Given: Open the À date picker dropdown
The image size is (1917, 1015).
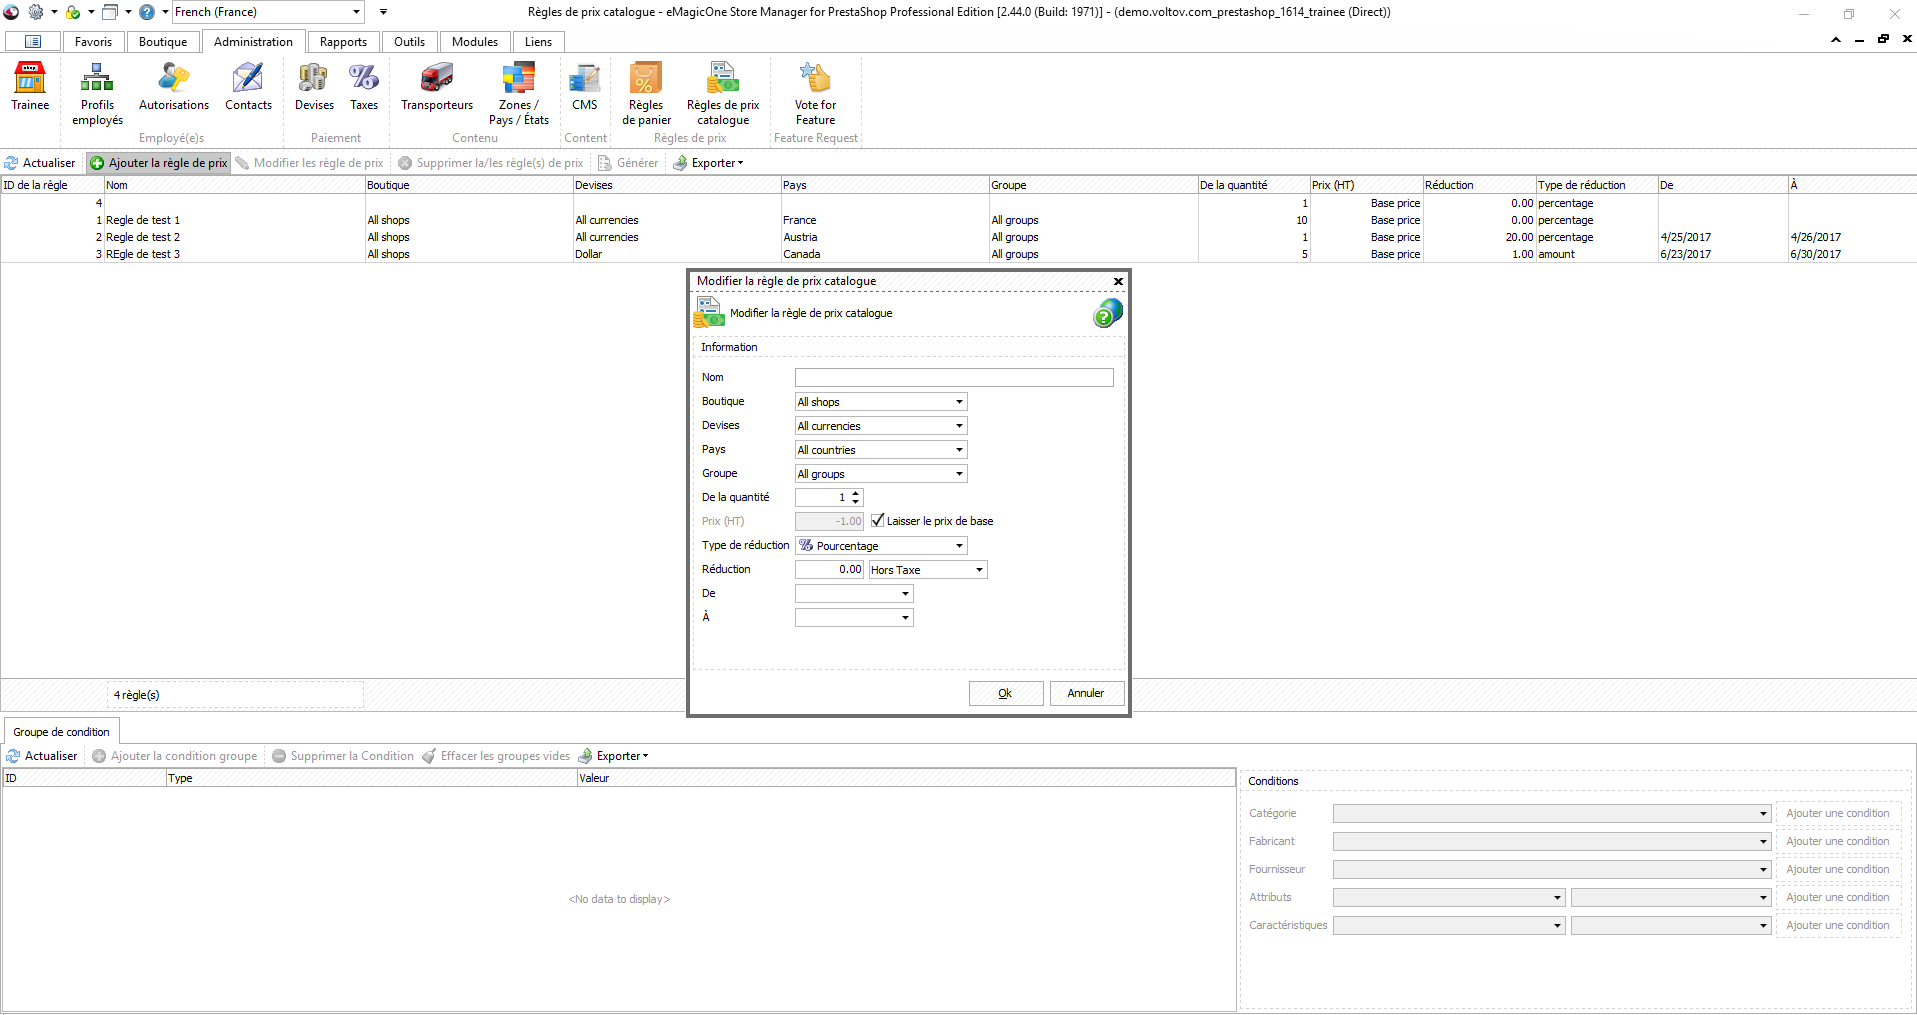Looking at the screenshot, I should pyautogui.click(x=905, y=618).
